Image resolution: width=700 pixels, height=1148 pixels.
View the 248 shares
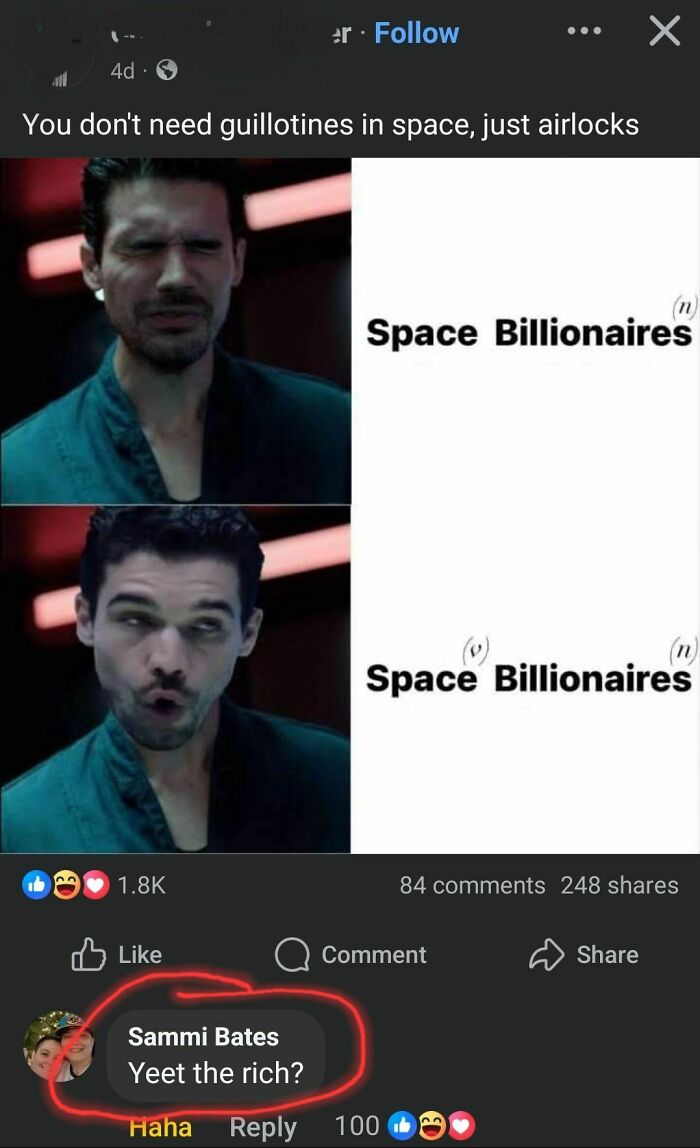tap(619, 885)
